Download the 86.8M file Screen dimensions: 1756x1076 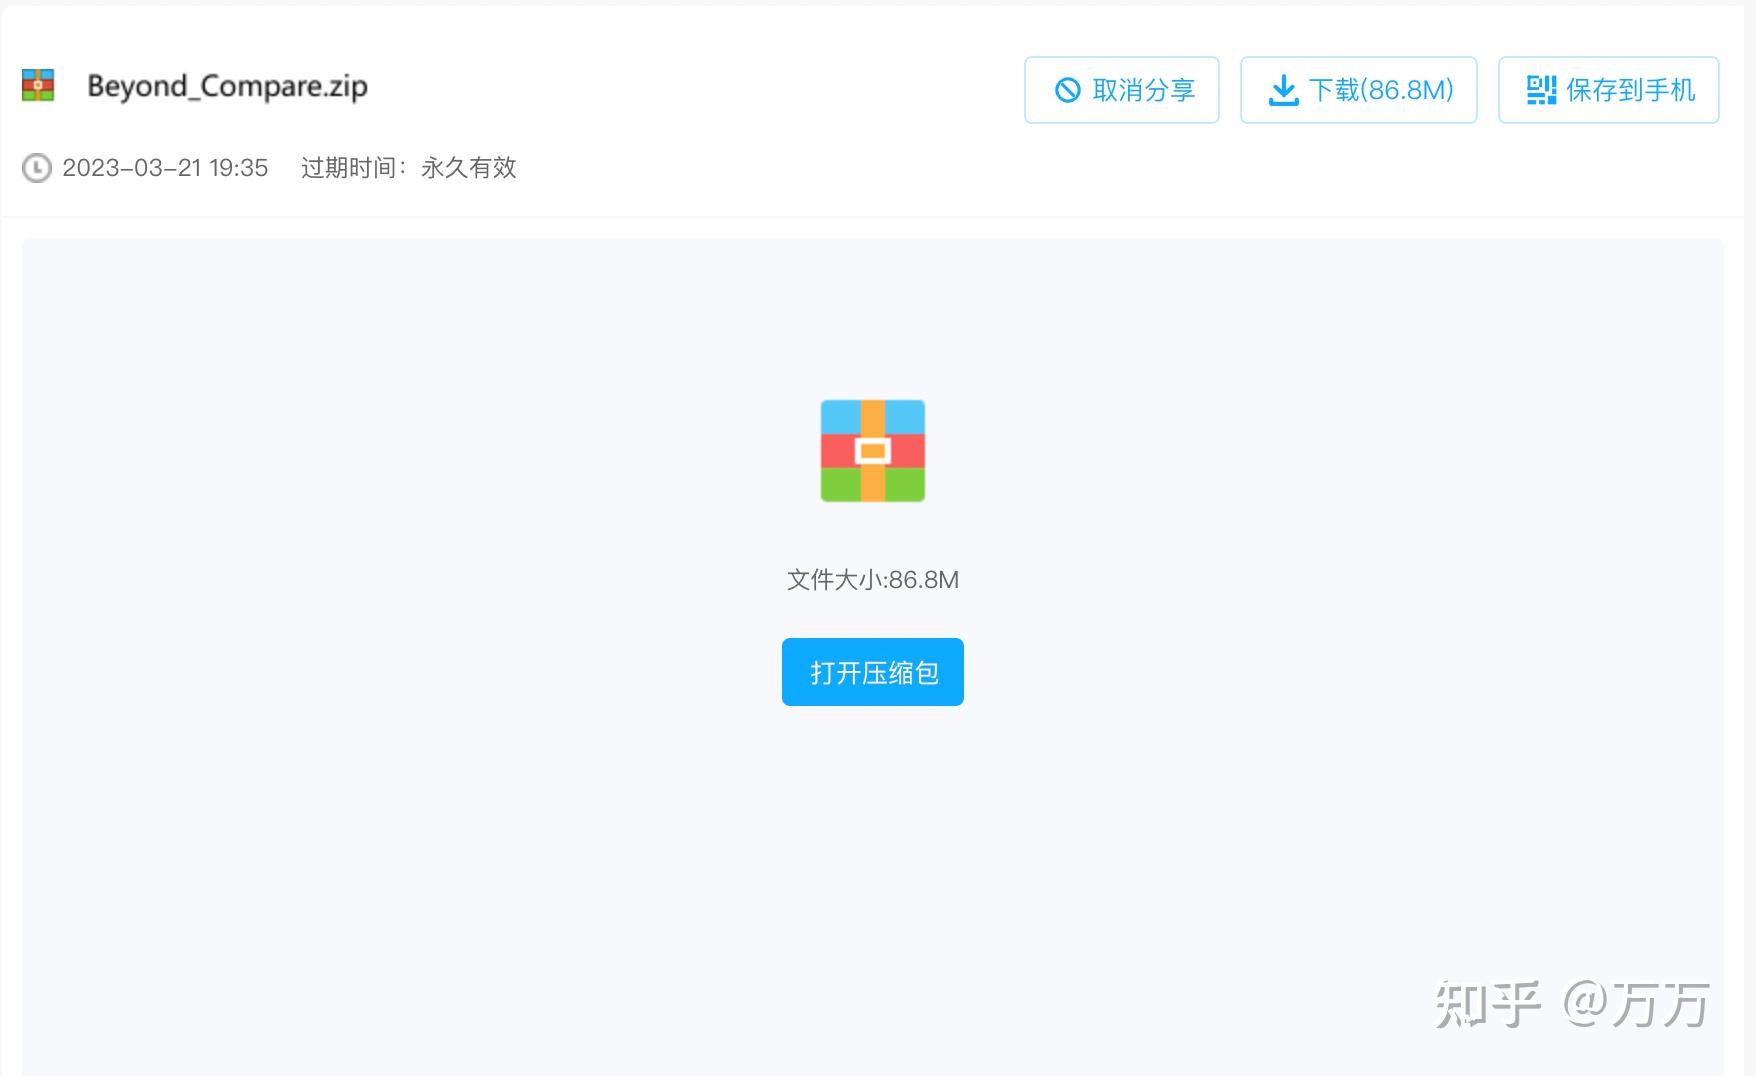[x=1358, y=89]
